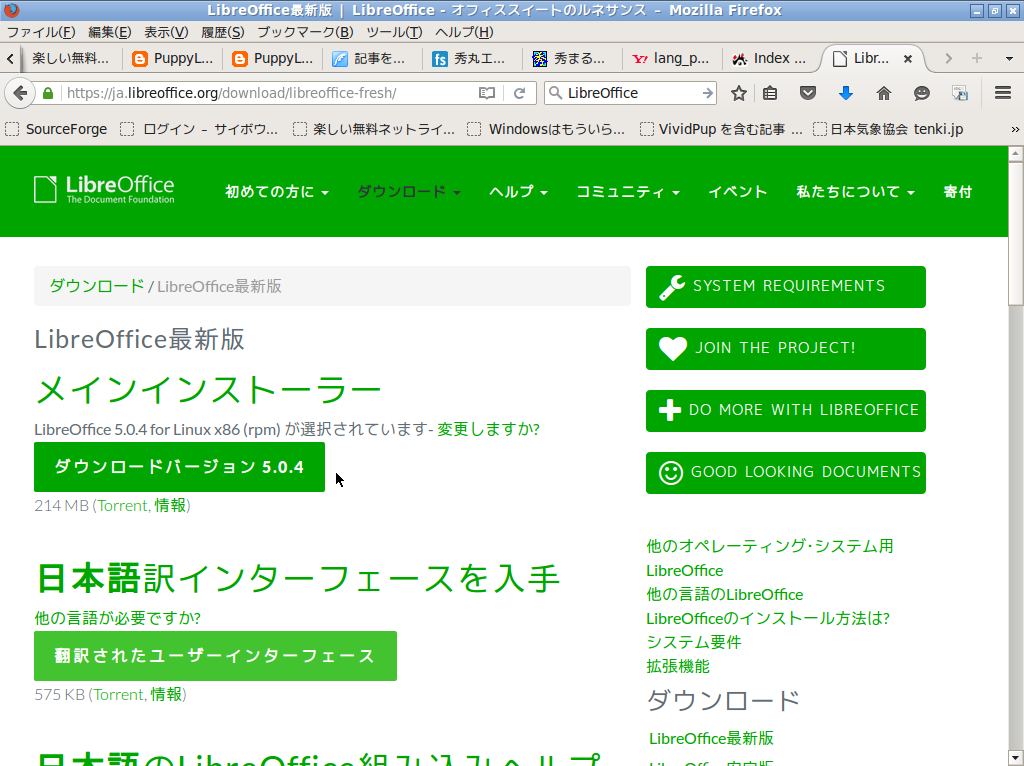This screenshot has height=766, width=1024.
Task: Open a new tab with plus icon
Action: point(977,58)
